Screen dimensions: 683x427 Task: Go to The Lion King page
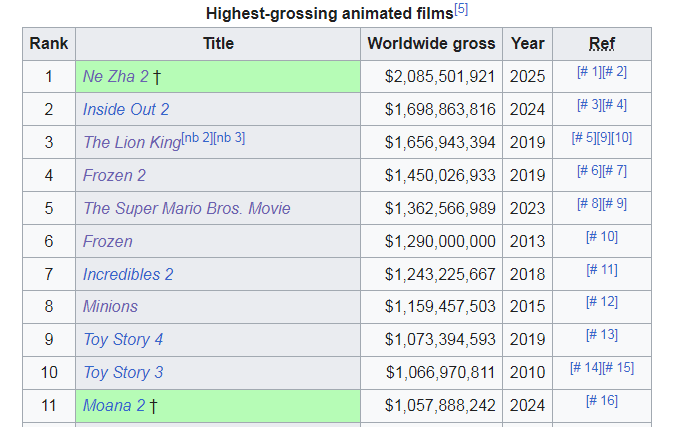131,143
